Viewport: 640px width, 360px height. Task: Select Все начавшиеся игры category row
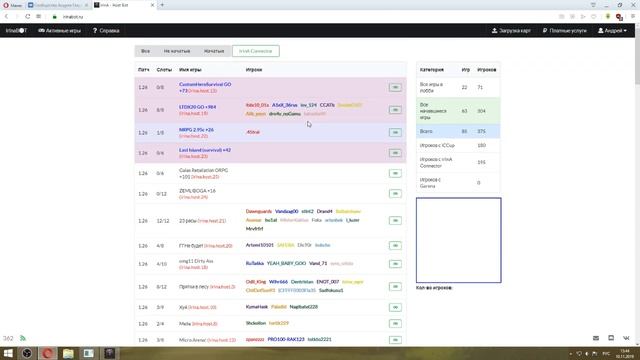click(x=458, y=111)
